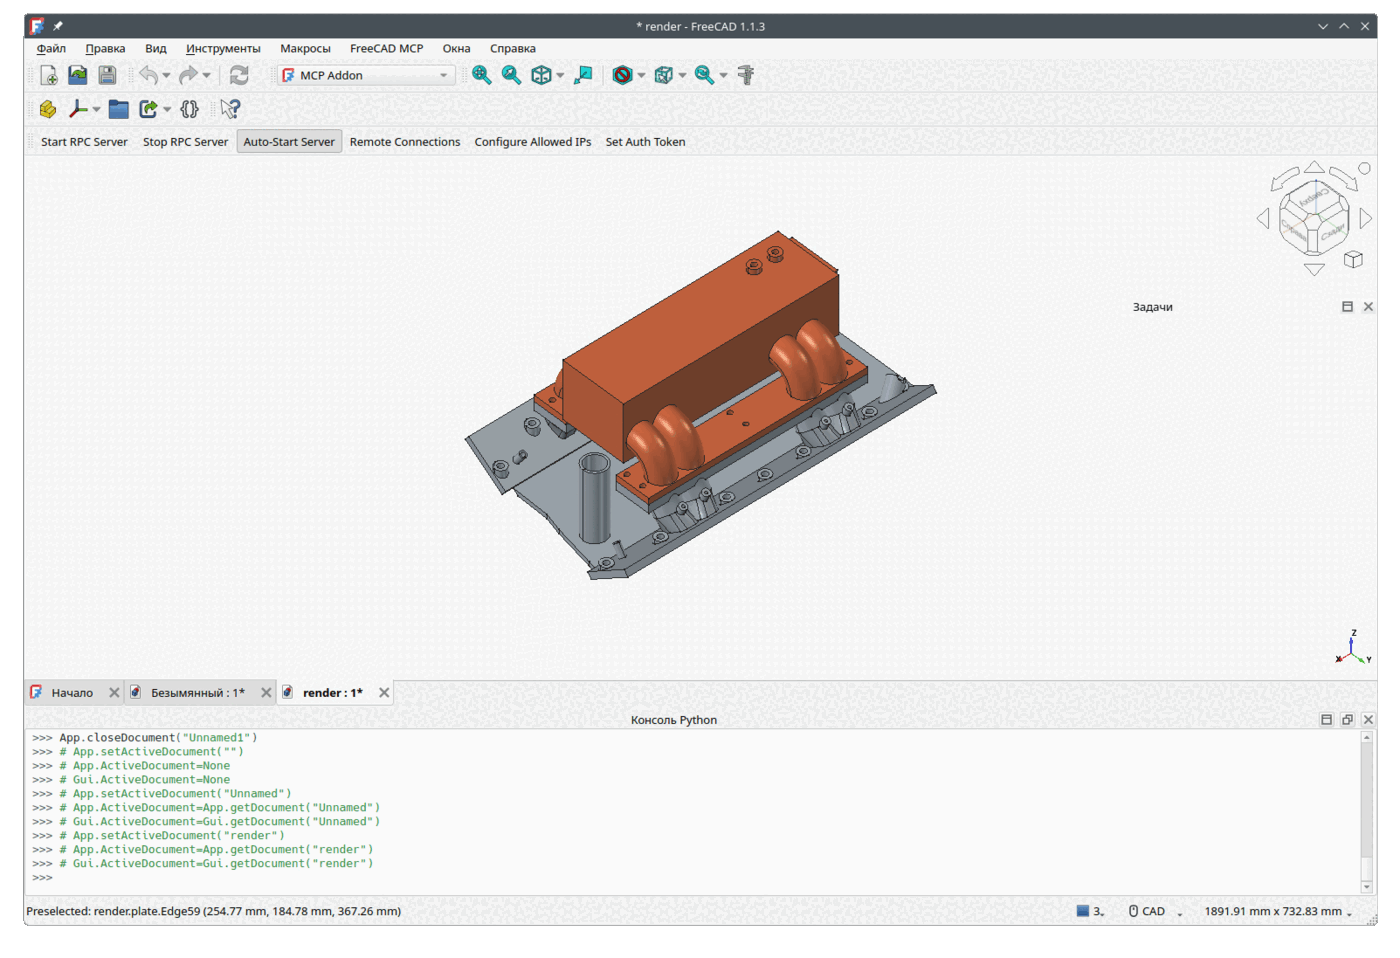Rotate the view down with cube arrow

pos(1314,269)
